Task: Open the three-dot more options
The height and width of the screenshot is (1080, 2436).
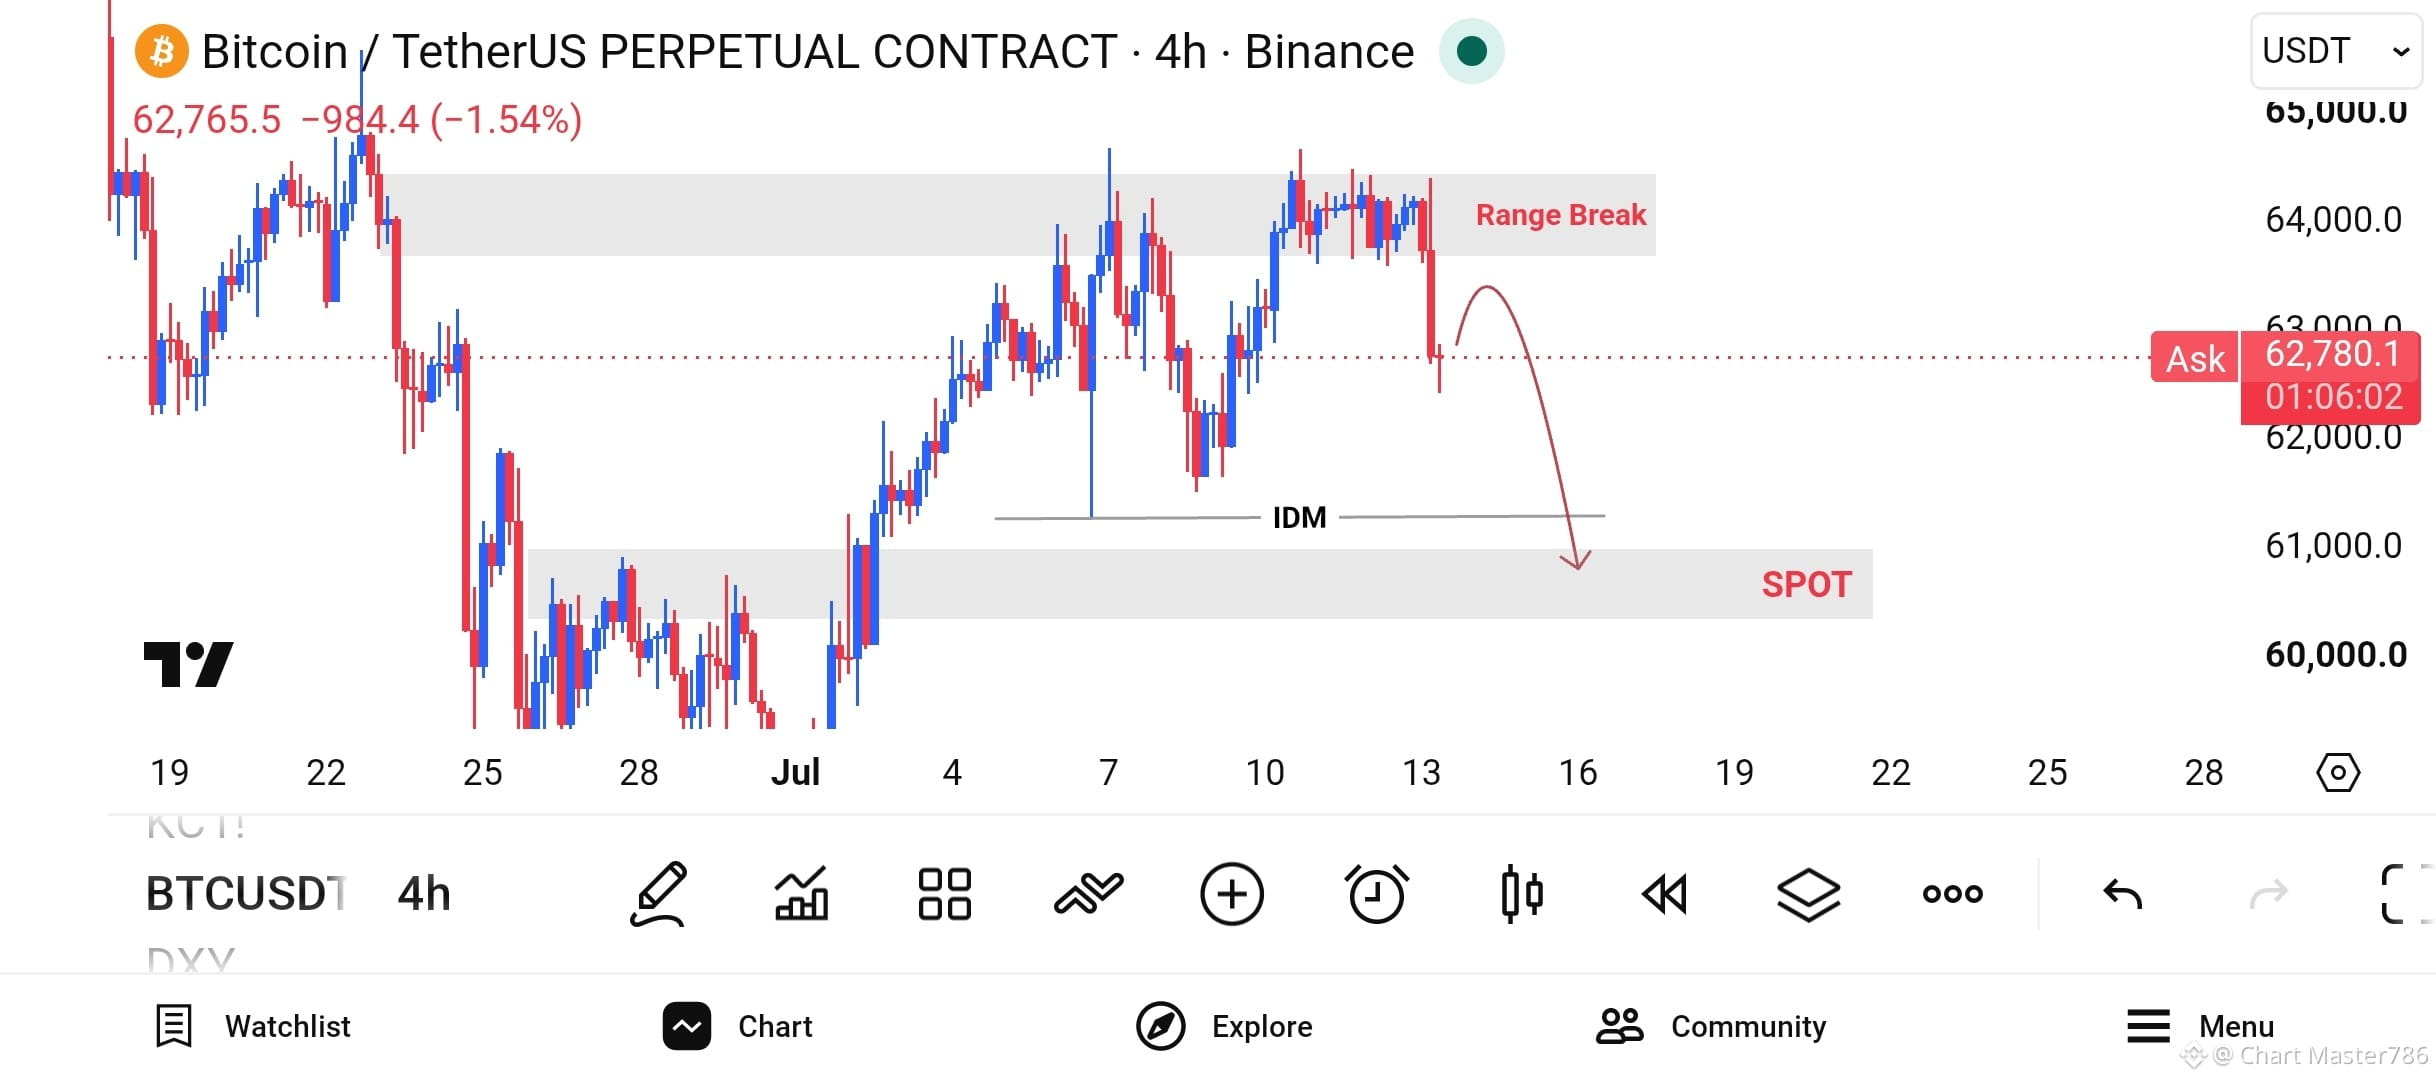Action: coord(1952,893)
